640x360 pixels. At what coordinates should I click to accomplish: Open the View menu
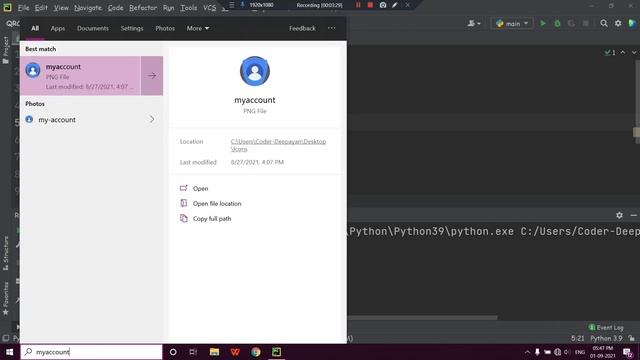click(61, 8)
